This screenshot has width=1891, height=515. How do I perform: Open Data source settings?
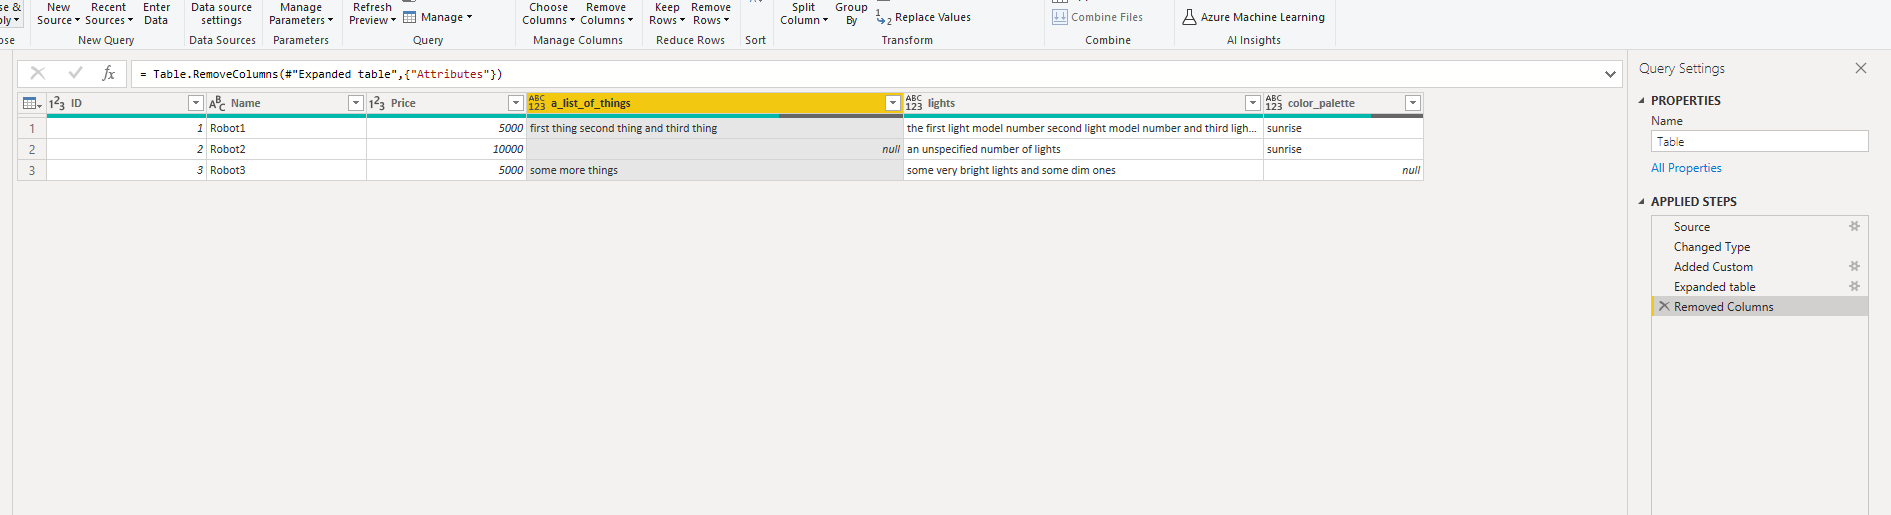tap(221, 13)
